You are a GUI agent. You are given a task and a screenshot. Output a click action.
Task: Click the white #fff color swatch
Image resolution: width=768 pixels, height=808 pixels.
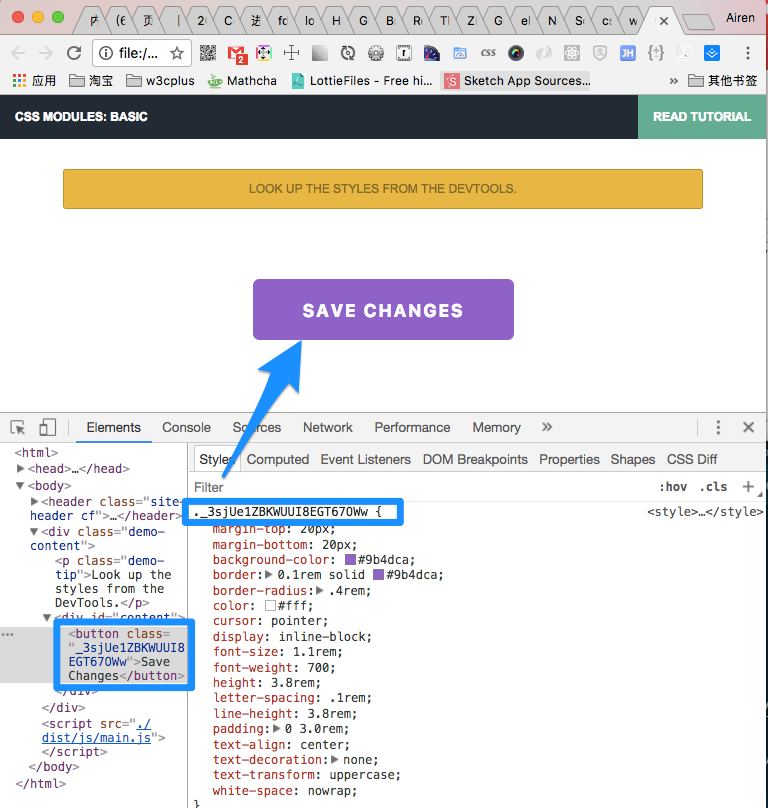(271, 605)
